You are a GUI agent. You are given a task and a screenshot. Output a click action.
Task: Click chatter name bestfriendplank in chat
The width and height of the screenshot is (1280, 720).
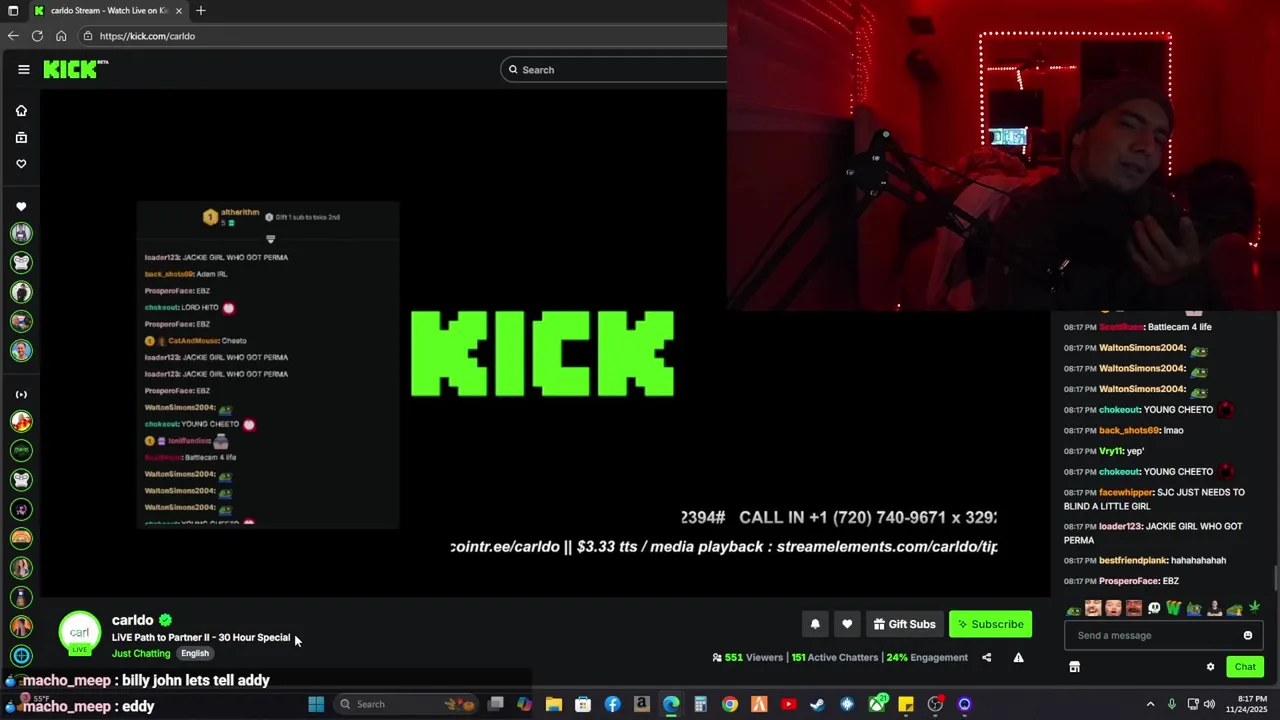(x=1133, y=560)
